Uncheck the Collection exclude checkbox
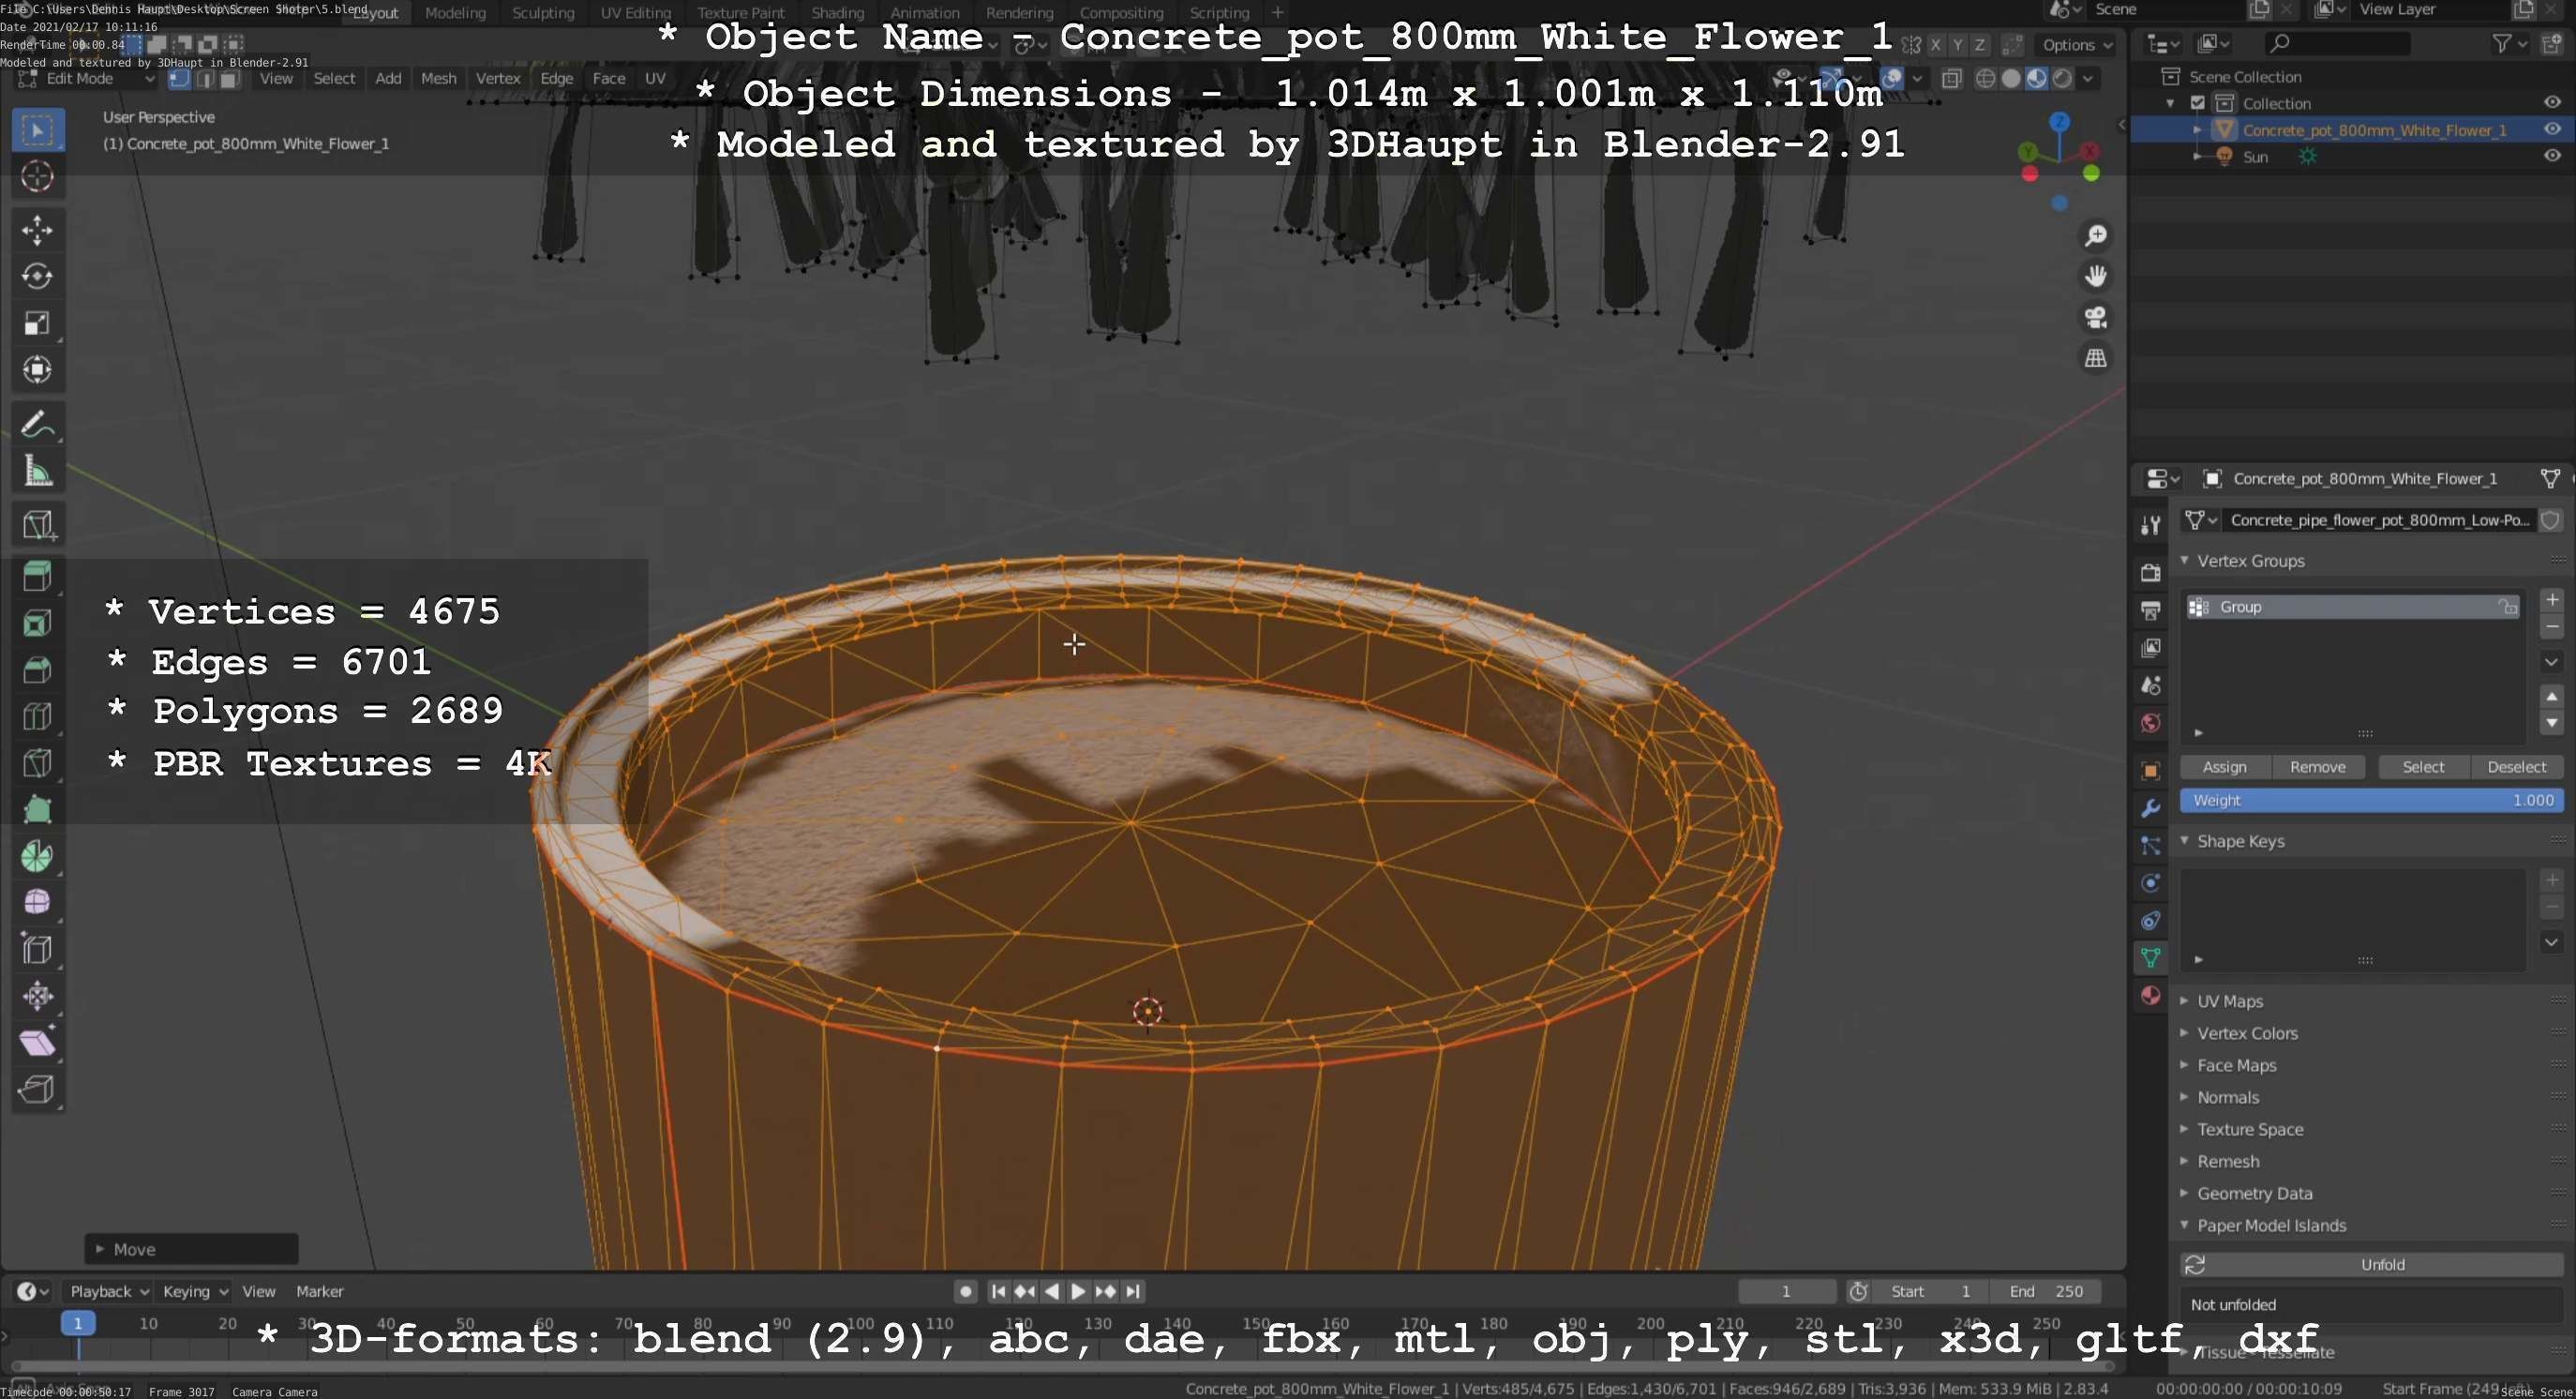The height and width of the screenshot is (1399, 2576). [2197, 103]
